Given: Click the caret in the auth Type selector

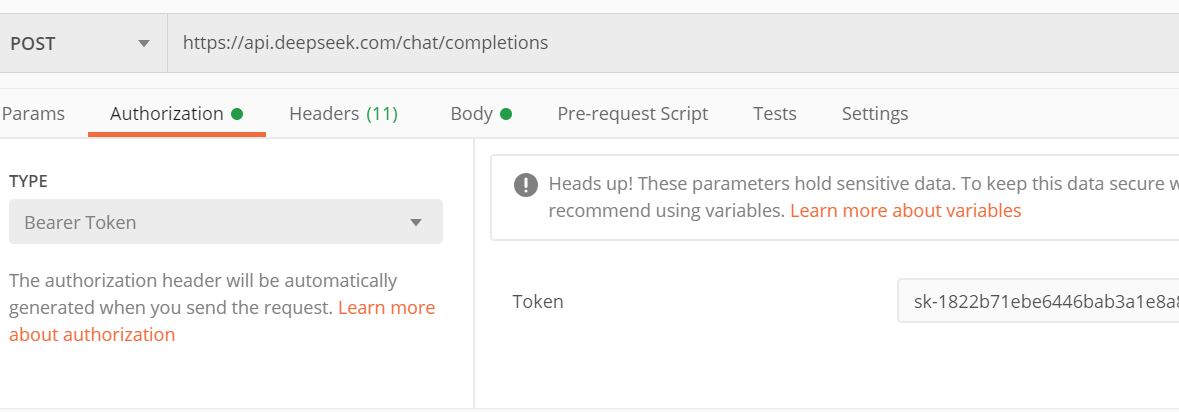Looking at the screenshot, I should 416,223.
